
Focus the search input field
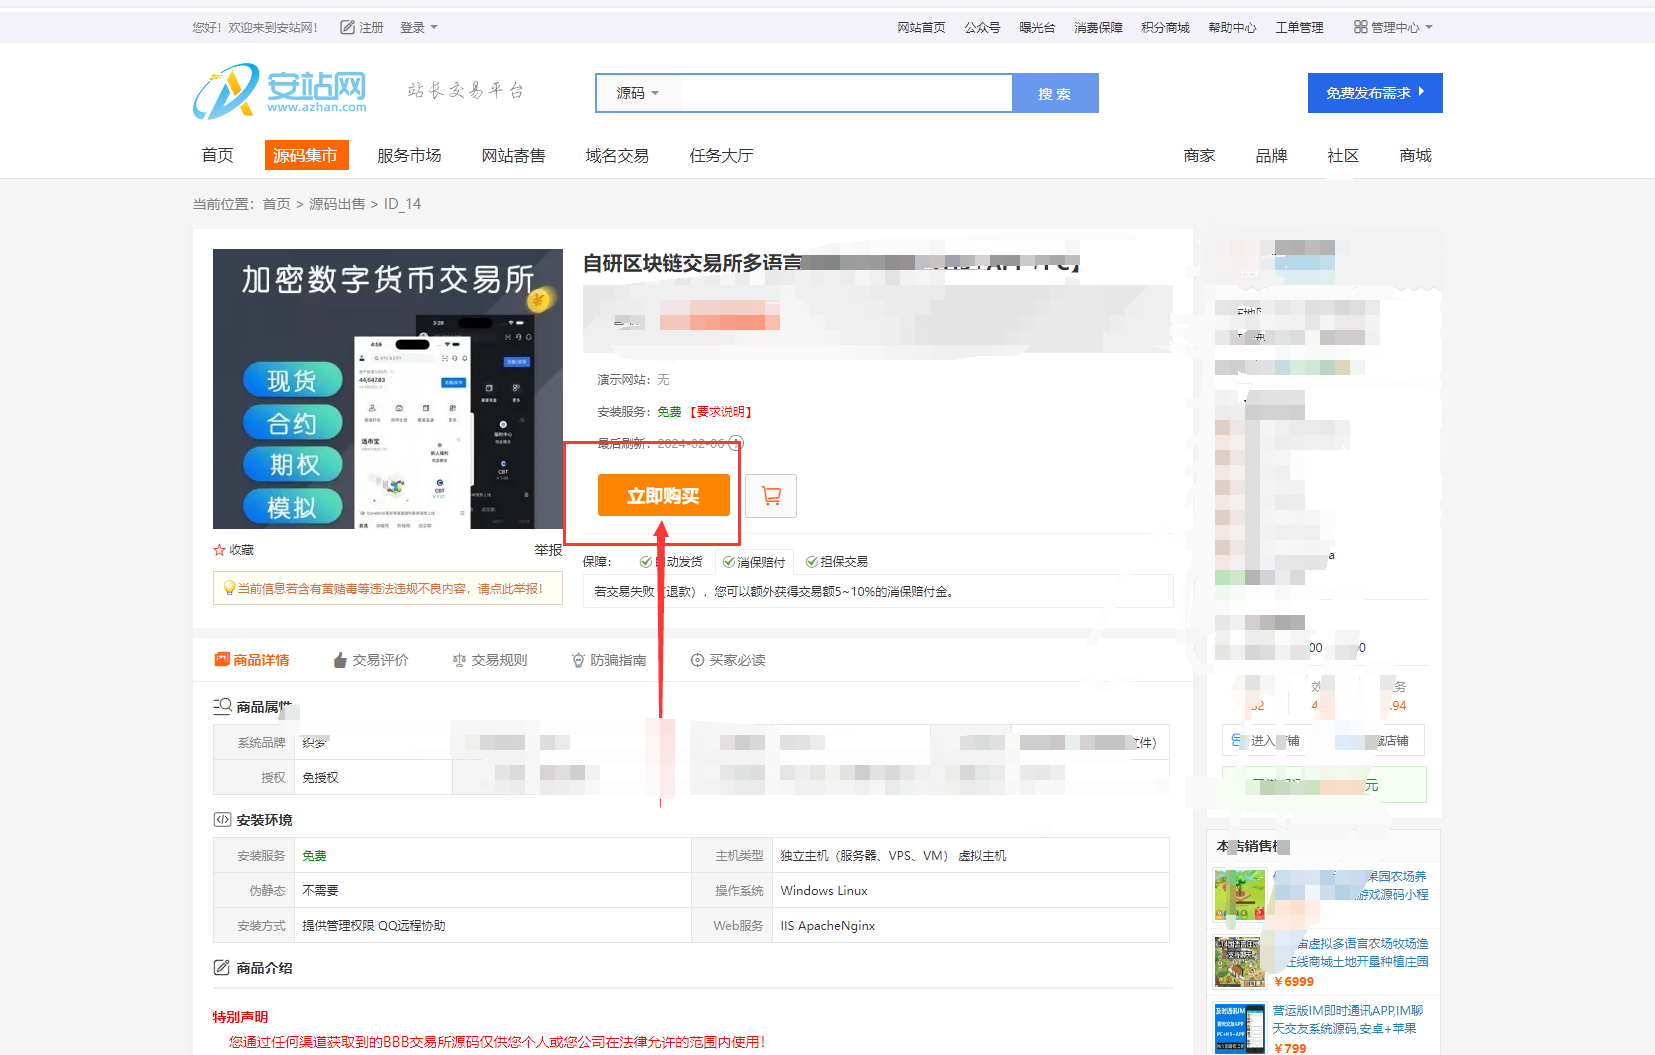(x=847, y=93)
